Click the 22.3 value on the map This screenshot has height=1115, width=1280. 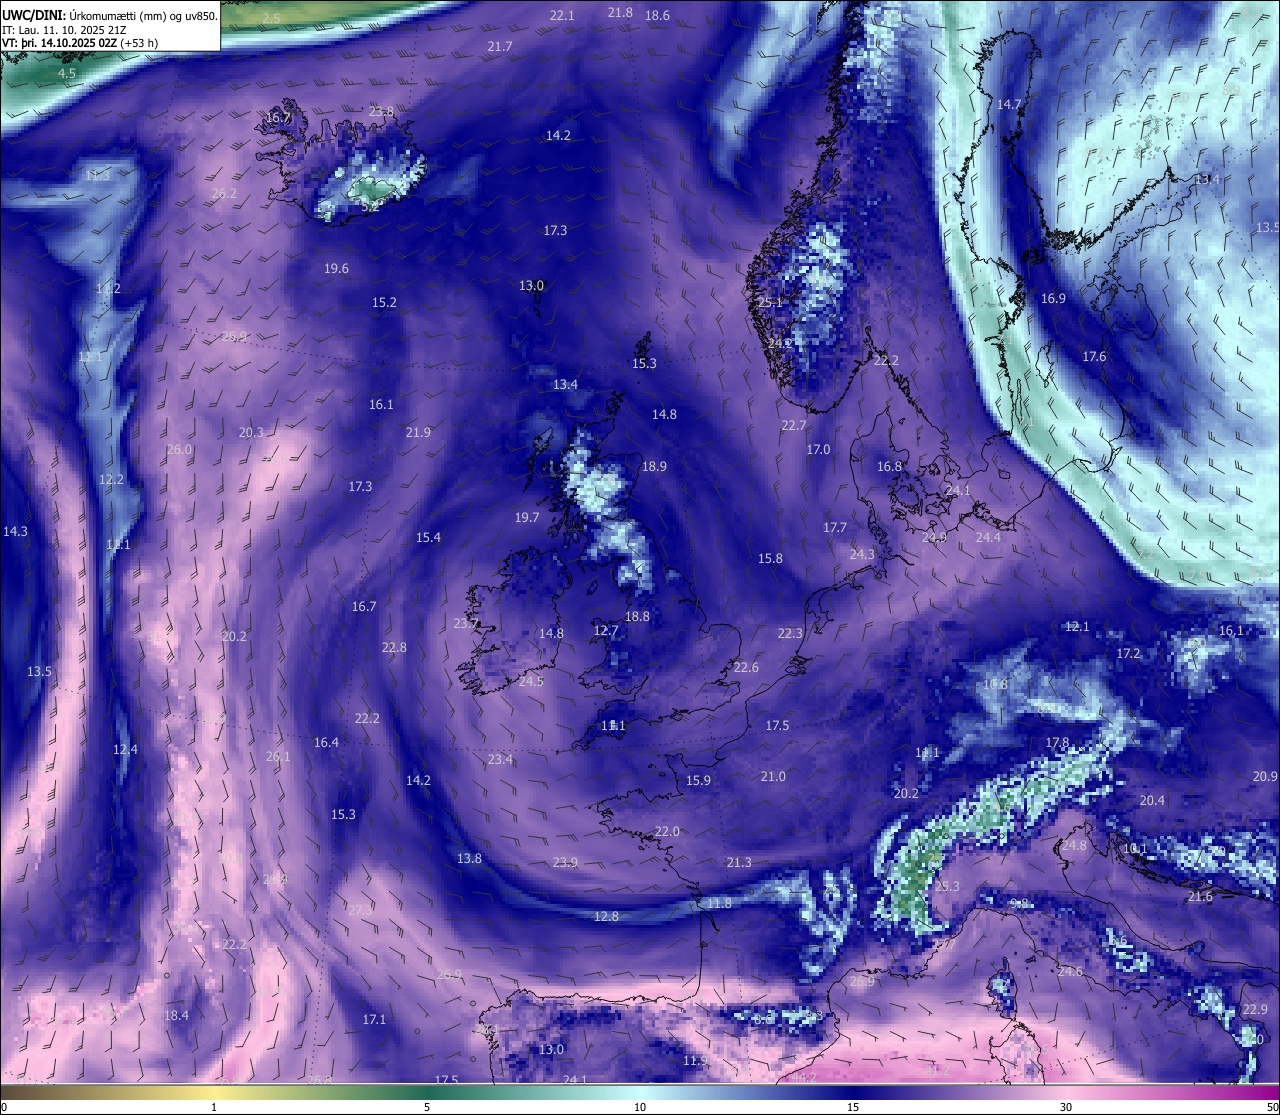tap(790, 633)
